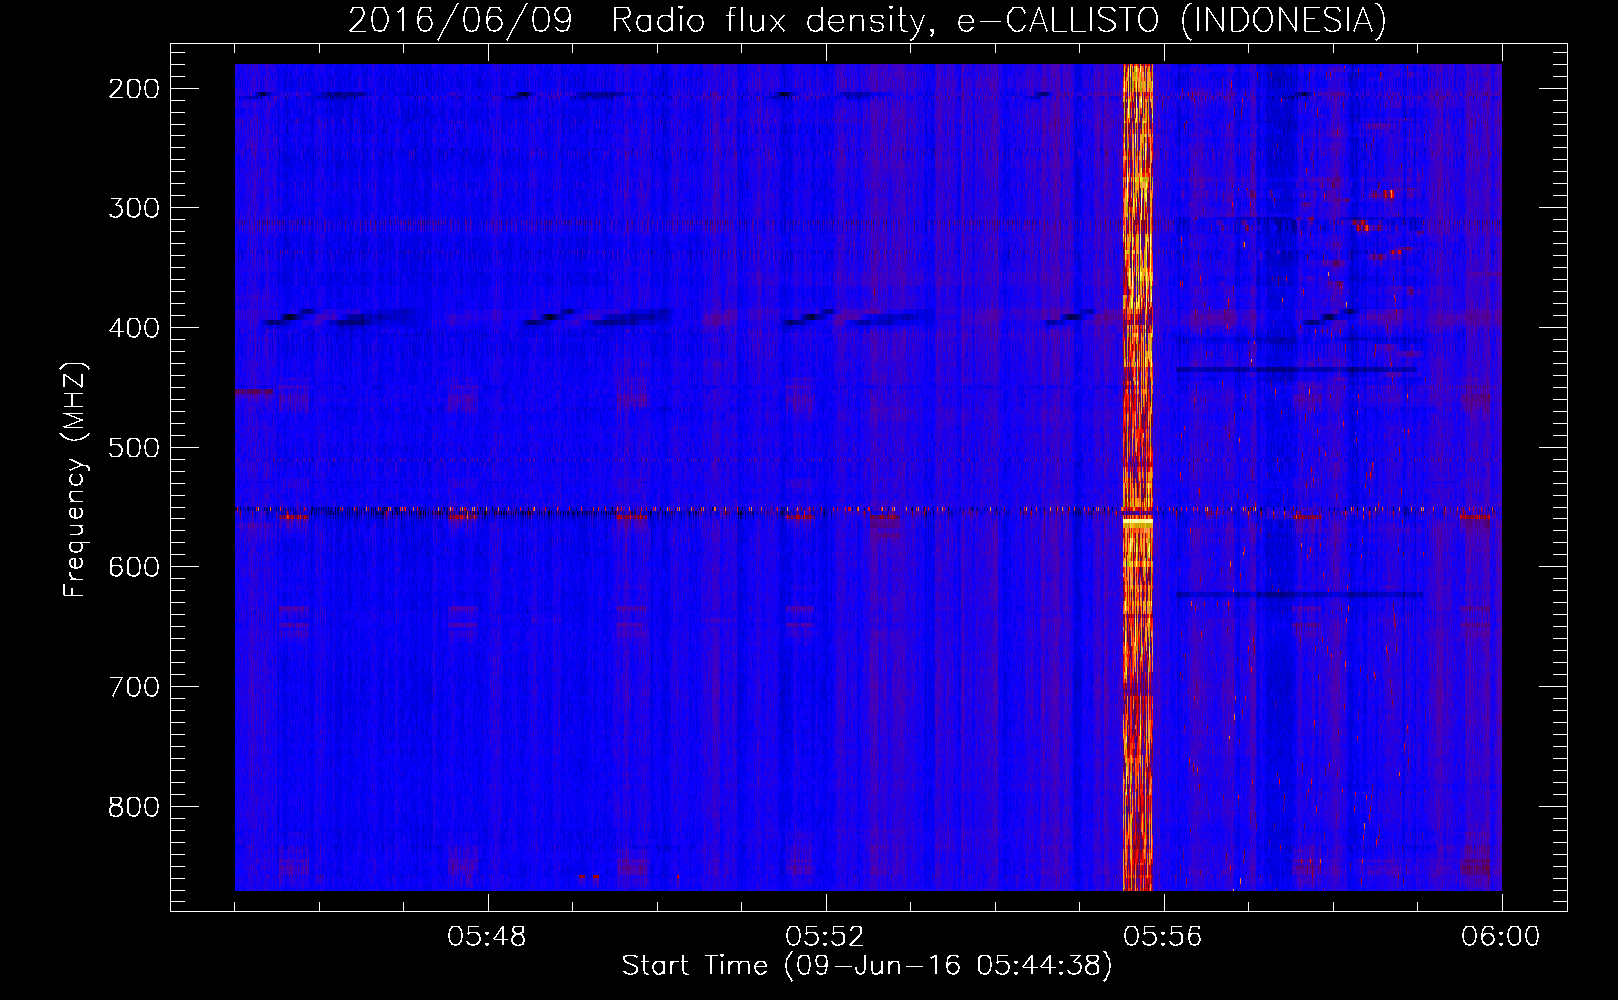
Task: Click the white saturated band in the burst
Action: pyautogui.click(x=1138, y=522)
